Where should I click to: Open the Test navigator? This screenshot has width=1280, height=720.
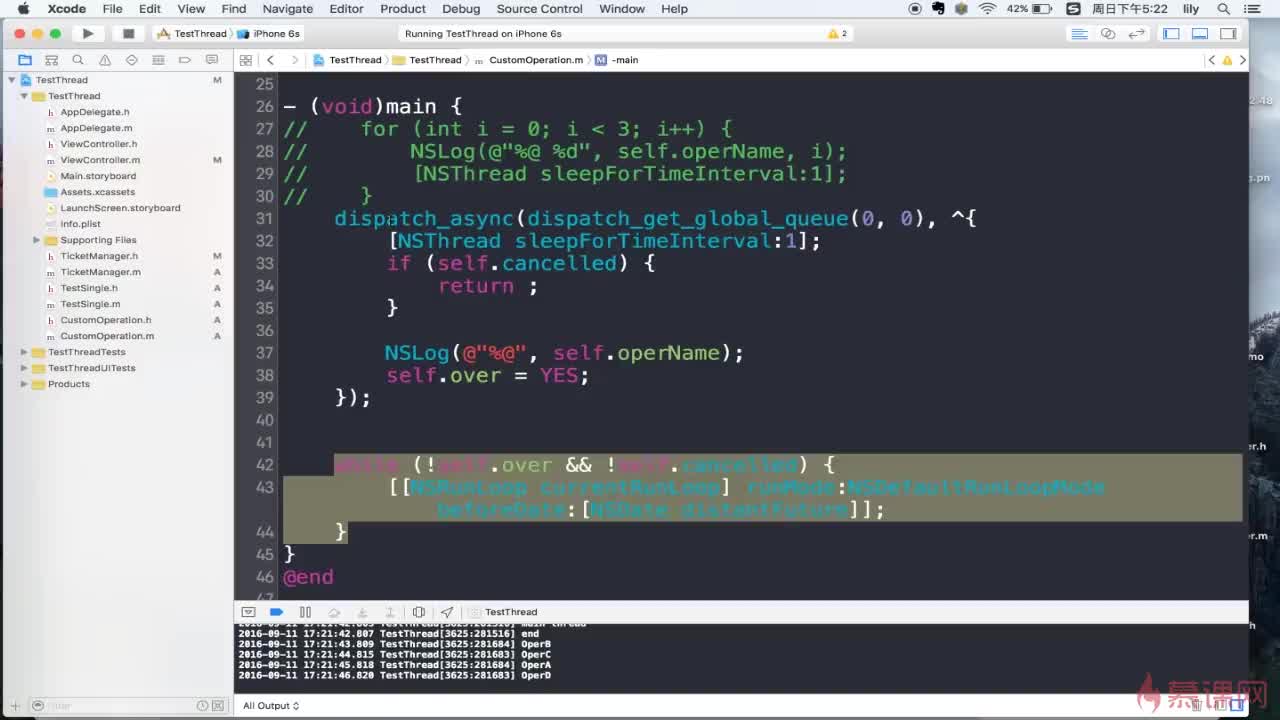point(132,60)
